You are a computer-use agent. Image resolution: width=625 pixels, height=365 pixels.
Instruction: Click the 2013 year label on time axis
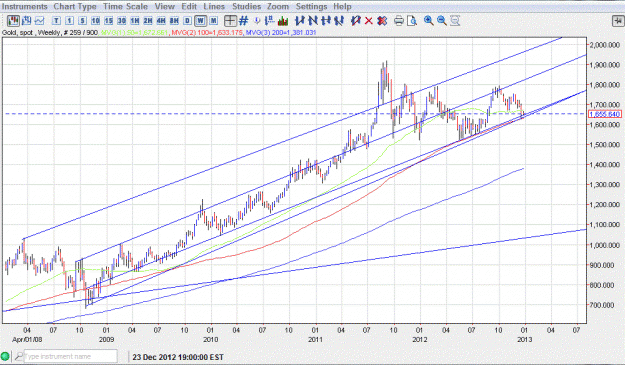(x=524, y=339)
